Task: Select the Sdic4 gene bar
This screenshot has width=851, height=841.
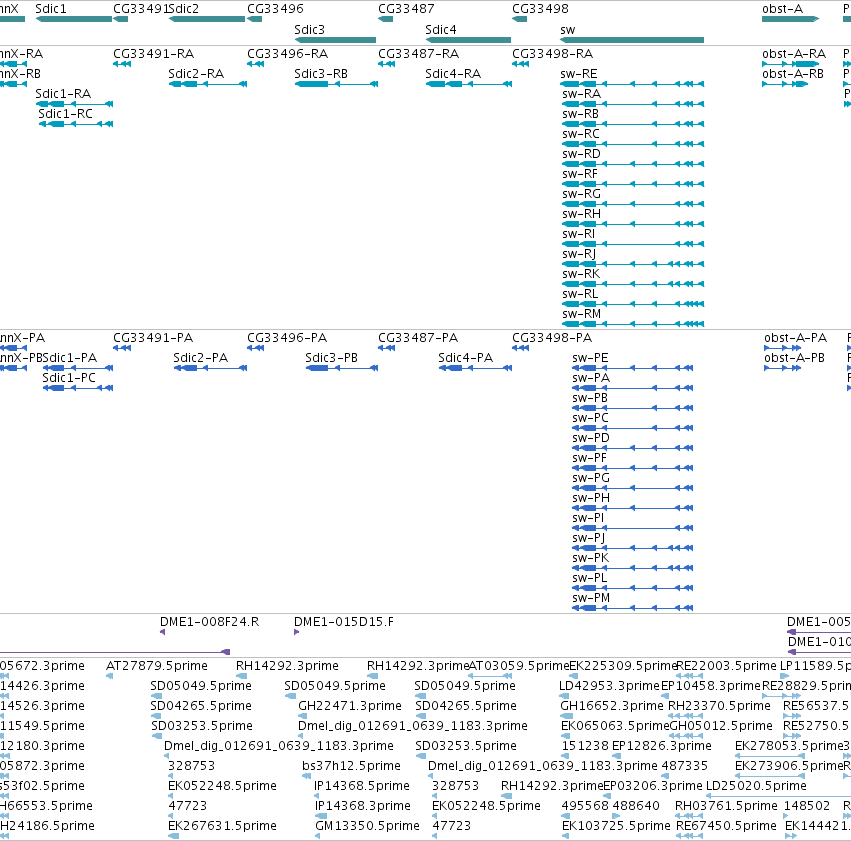Action: pos(468,40)
